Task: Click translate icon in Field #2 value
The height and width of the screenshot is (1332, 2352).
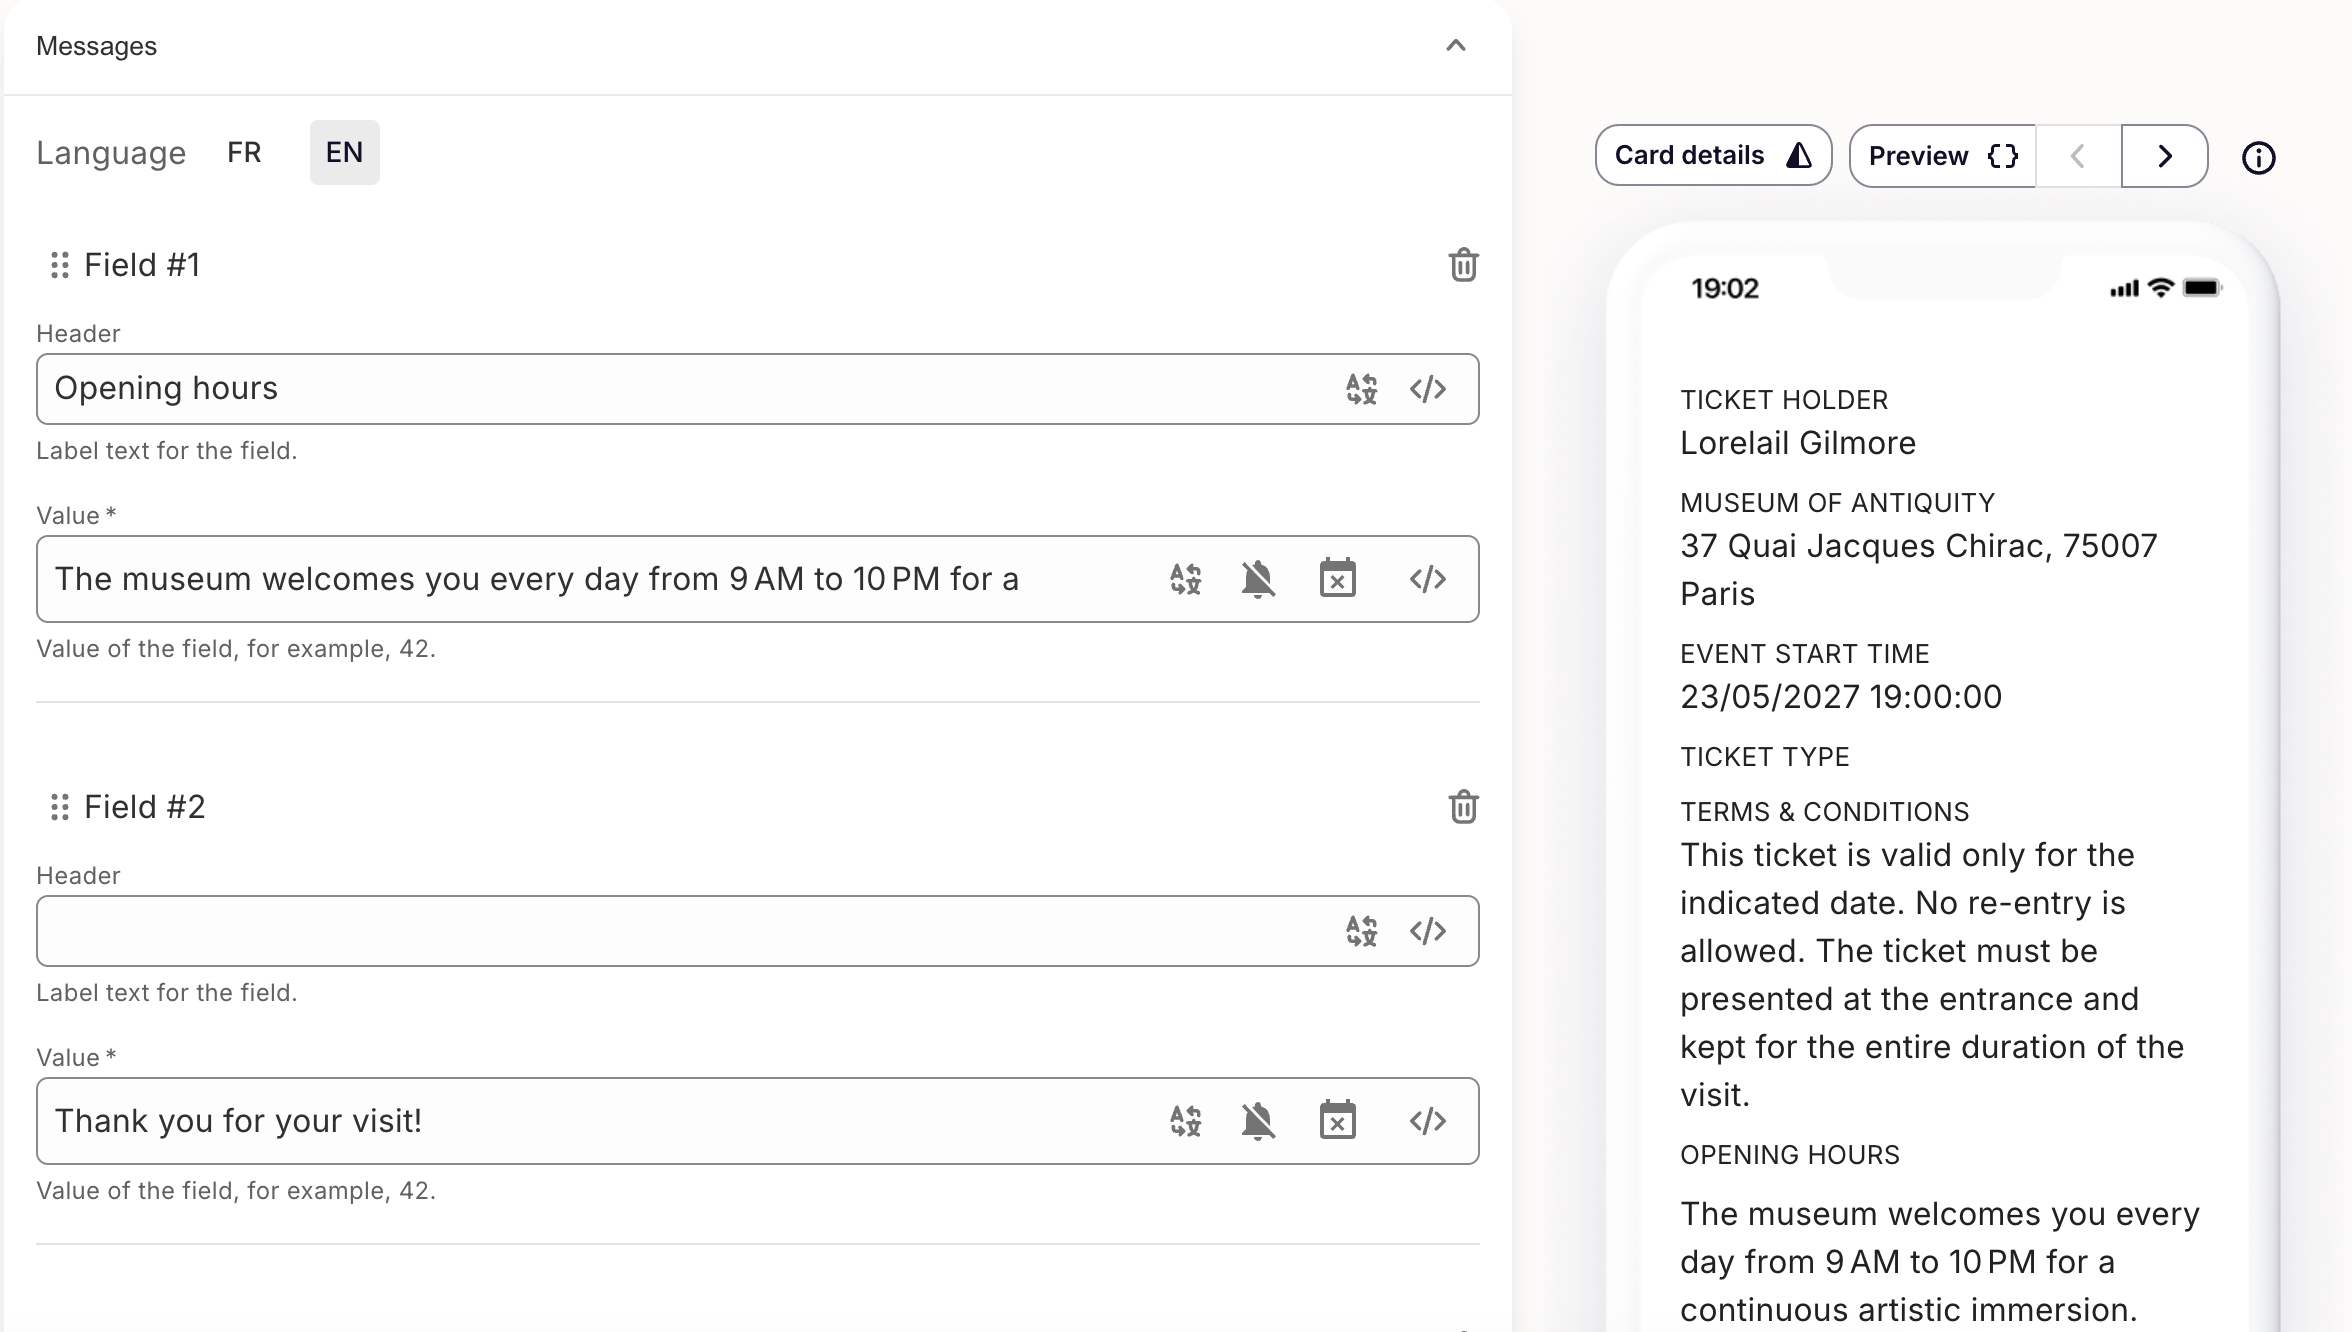Action: (x=1185, y=1121)
